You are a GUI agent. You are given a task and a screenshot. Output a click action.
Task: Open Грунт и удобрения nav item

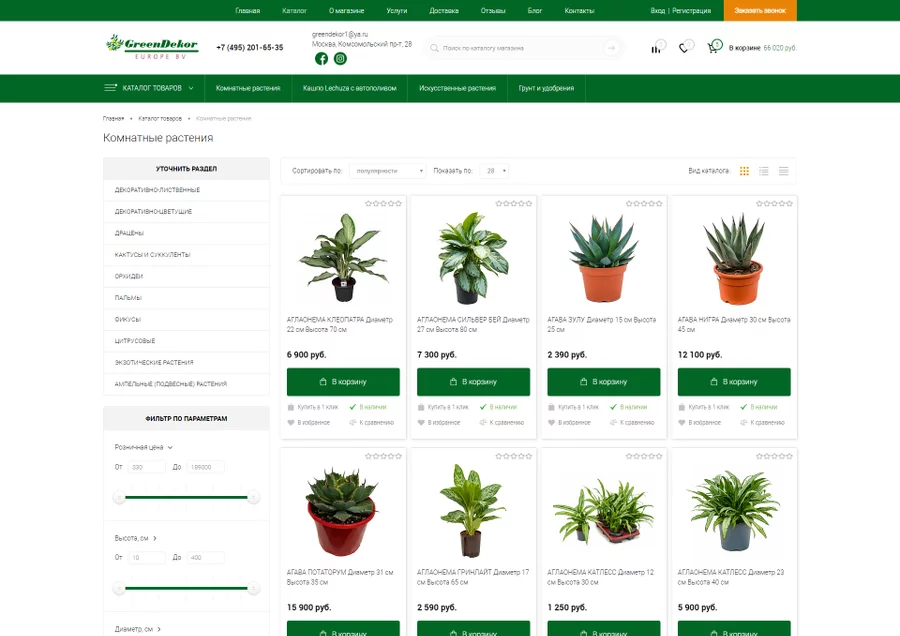[546, 88]
